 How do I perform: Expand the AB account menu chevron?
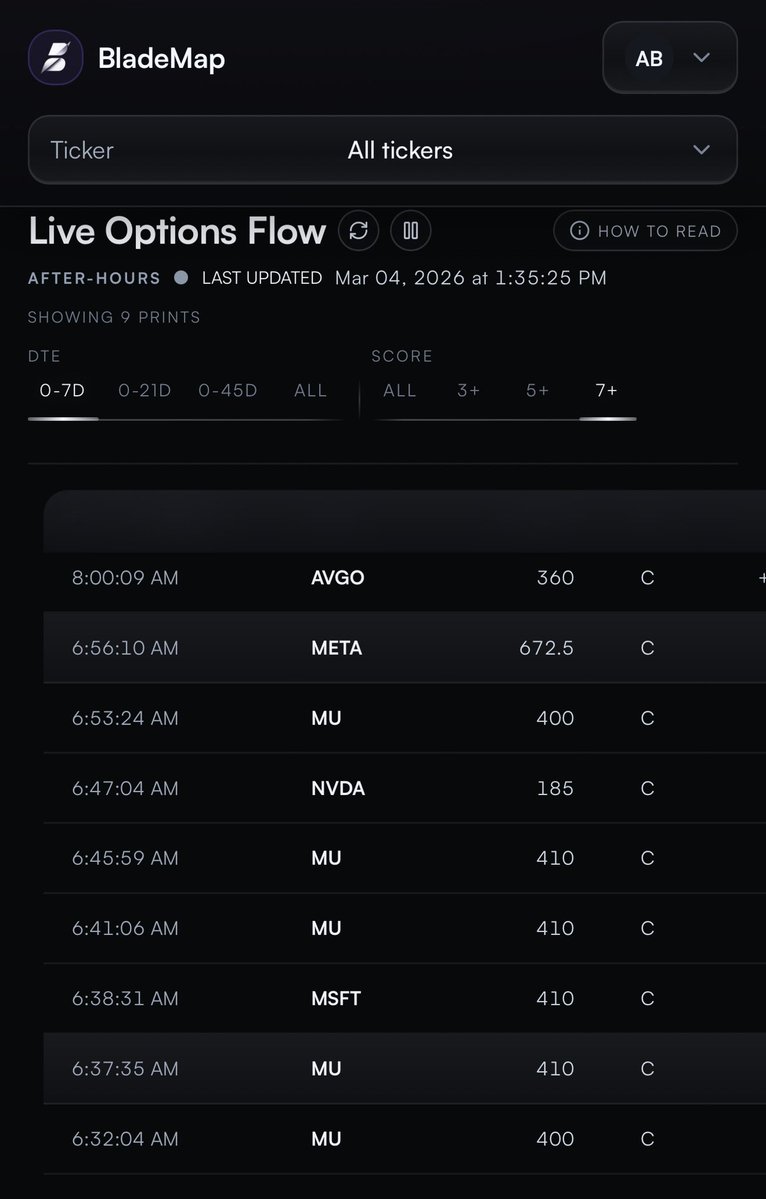tap(702, 58)
